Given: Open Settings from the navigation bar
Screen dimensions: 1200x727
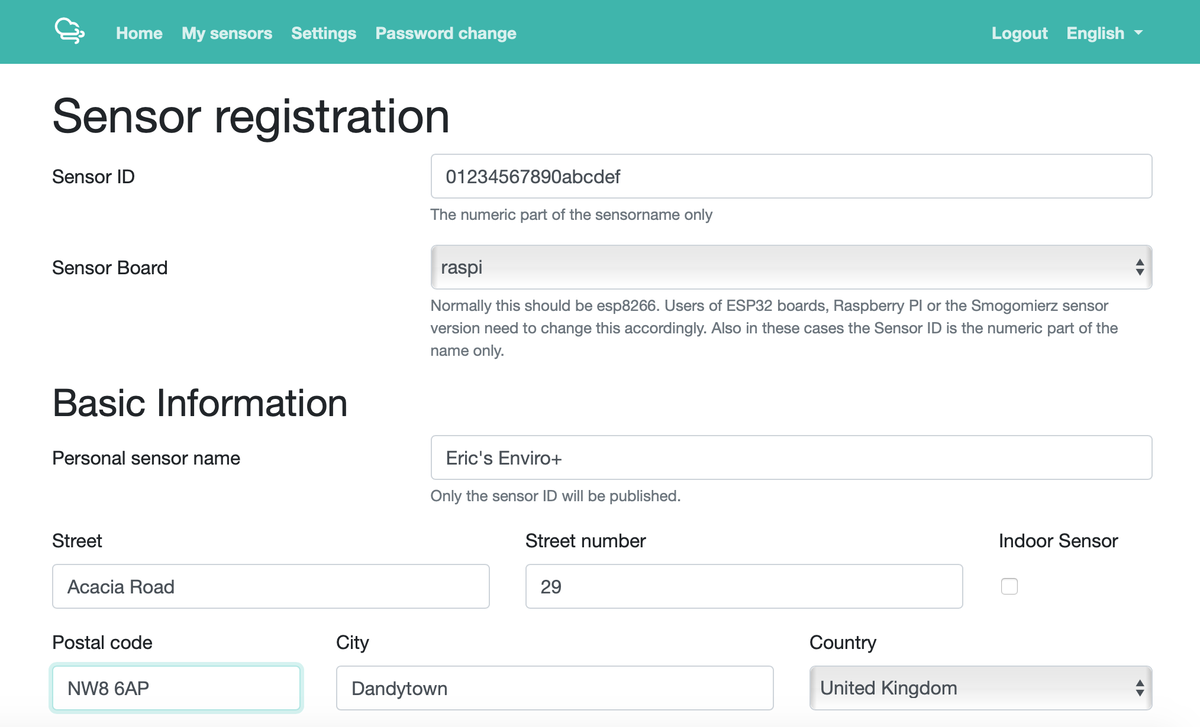Looking at the screenshot, I should (x=323, y=33).
